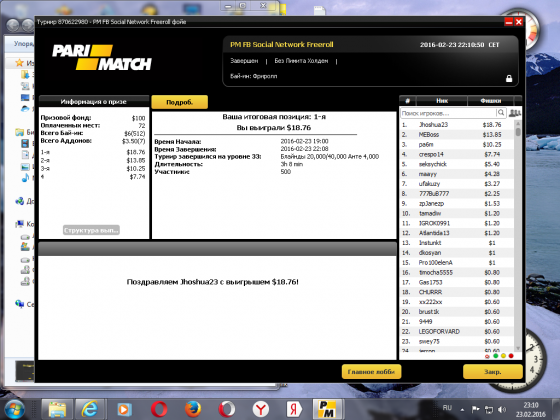
Task: Show hidden tray icons arrow
Action: tap(462, 409)
